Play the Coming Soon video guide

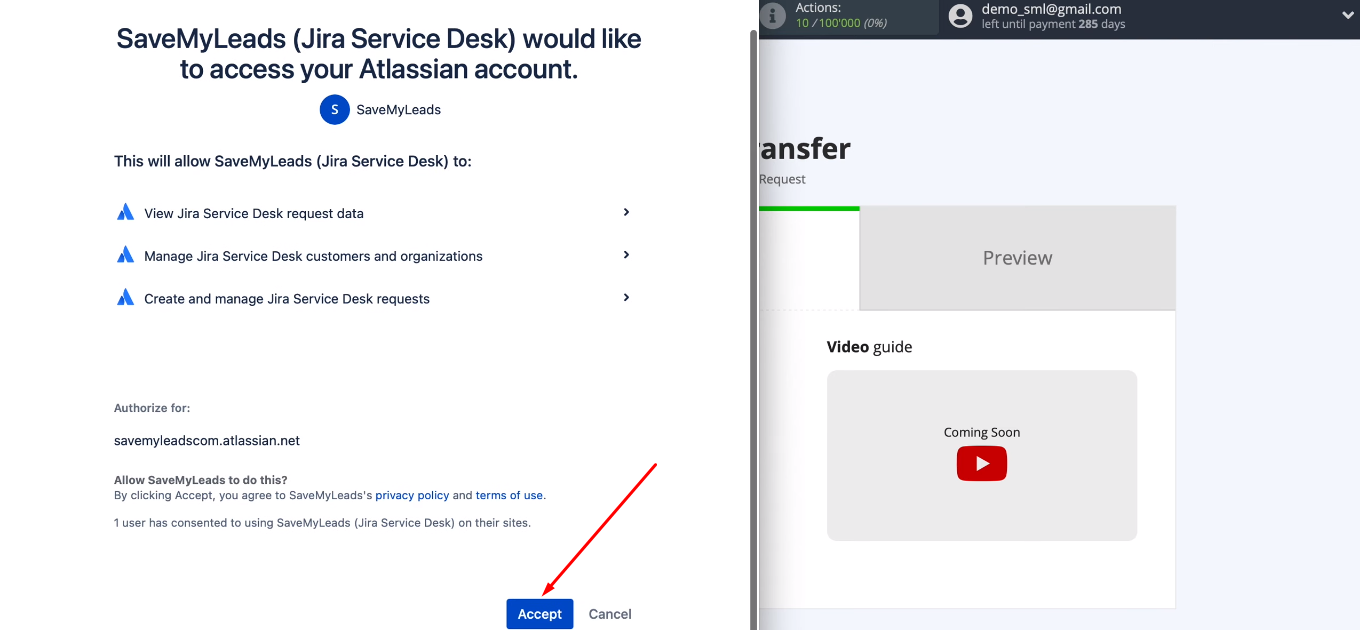pyautogui.click(x=981, y=464)
